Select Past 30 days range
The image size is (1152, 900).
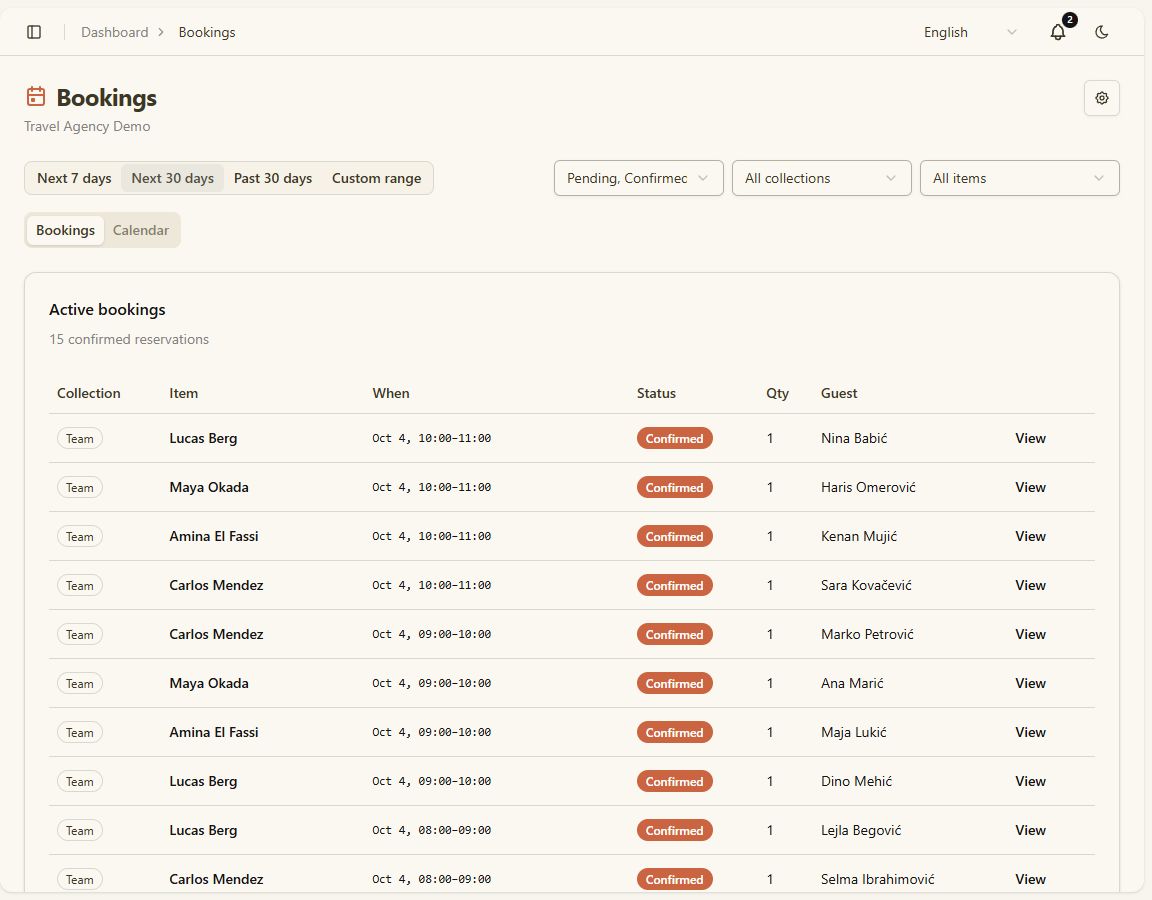click(x=273, y=178)
